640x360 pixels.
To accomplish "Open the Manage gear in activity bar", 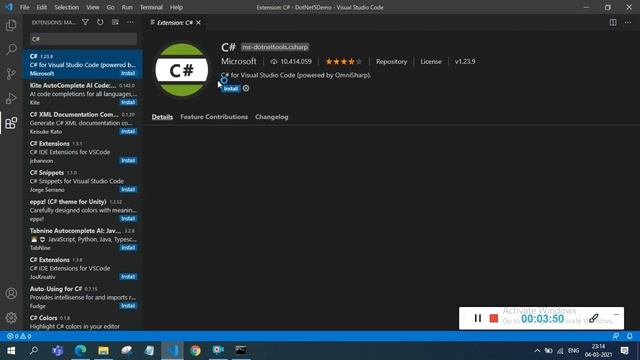I will point(11,318).
